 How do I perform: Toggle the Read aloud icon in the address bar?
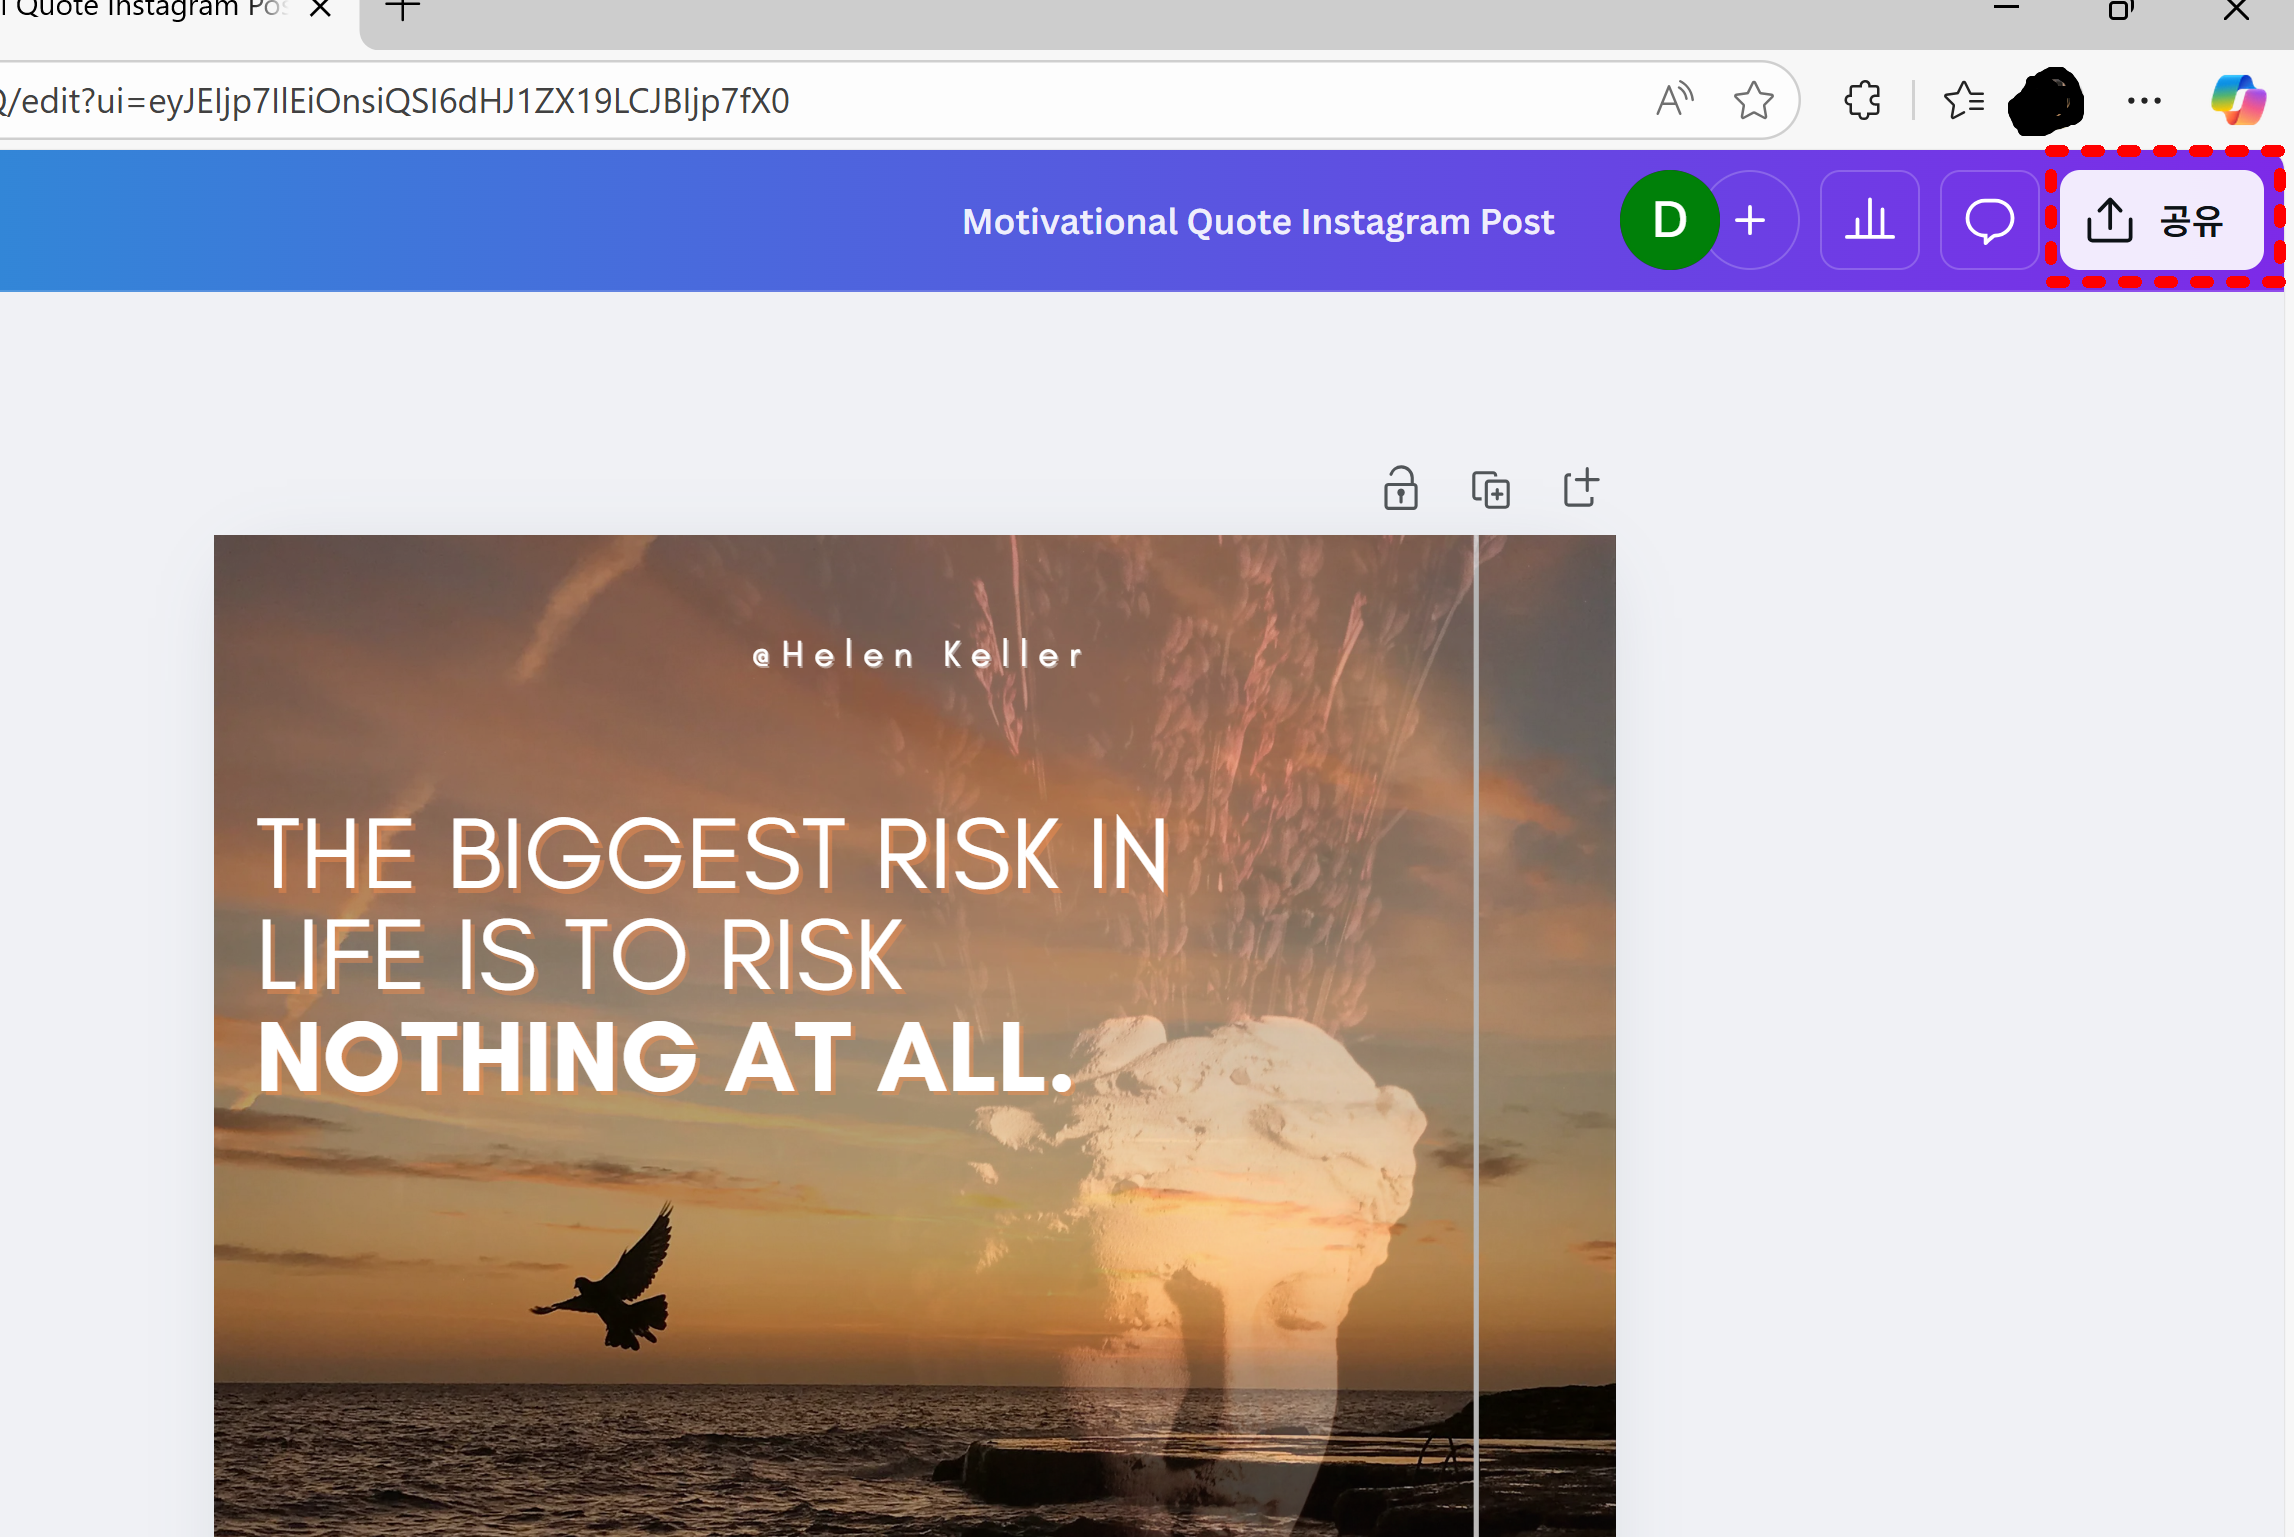click(1674, 101)
